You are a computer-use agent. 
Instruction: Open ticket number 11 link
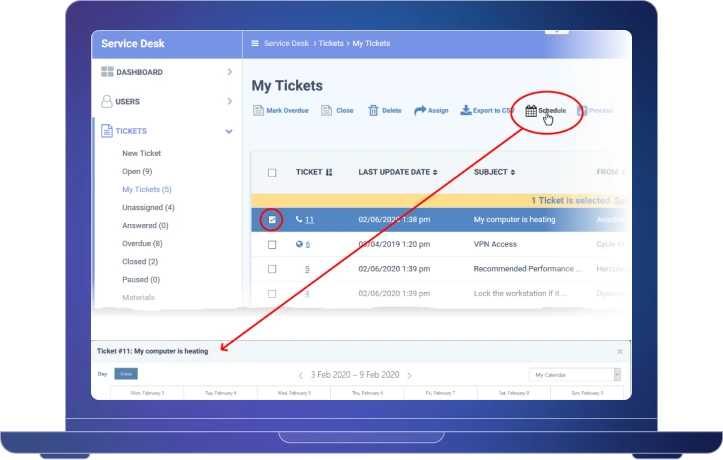[309, 219]
